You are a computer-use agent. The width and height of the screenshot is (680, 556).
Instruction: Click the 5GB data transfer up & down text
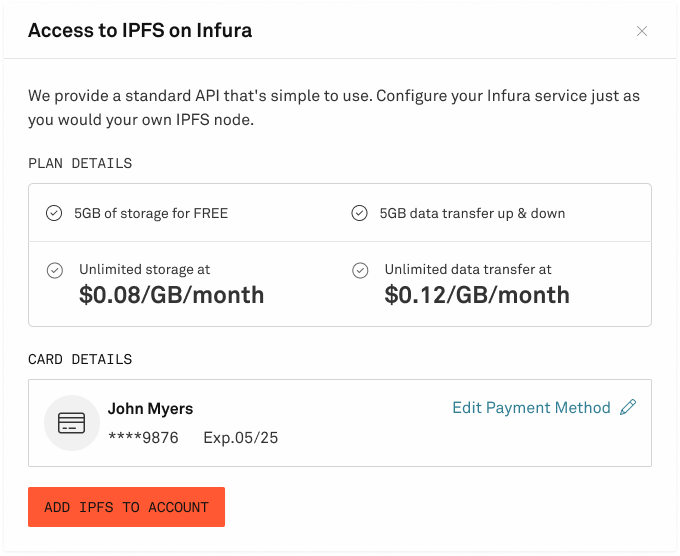(472, 213)
